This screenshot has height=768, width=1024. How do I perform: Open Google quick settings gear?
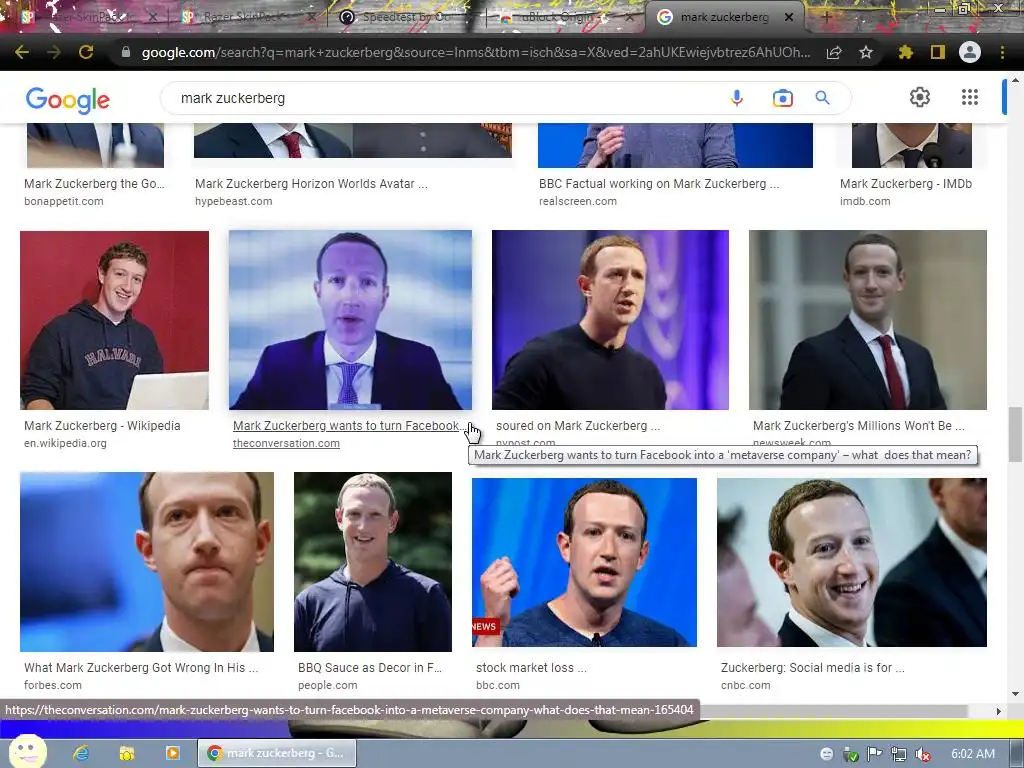(x=920, y=97)
